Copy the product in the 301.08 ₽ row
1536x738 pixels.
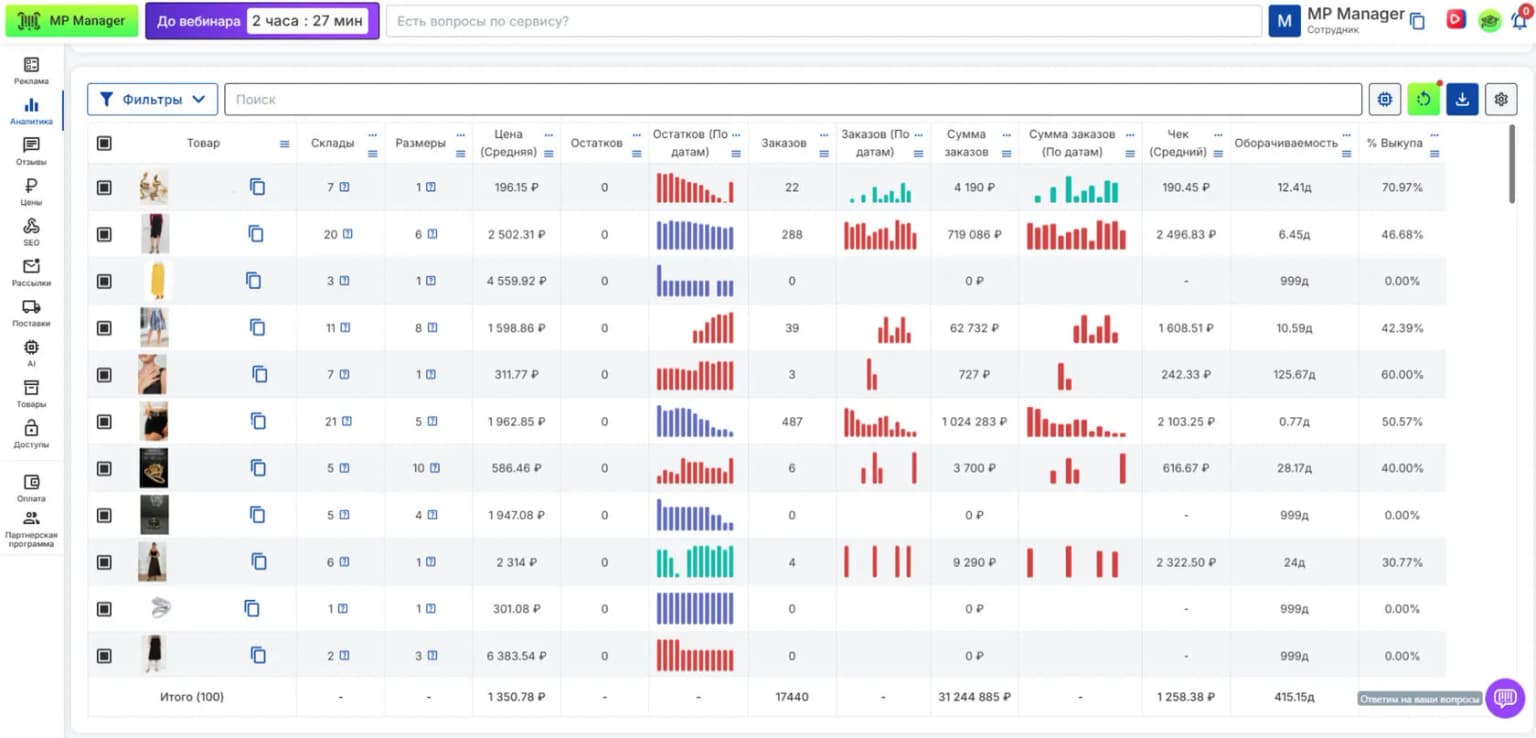252,608
